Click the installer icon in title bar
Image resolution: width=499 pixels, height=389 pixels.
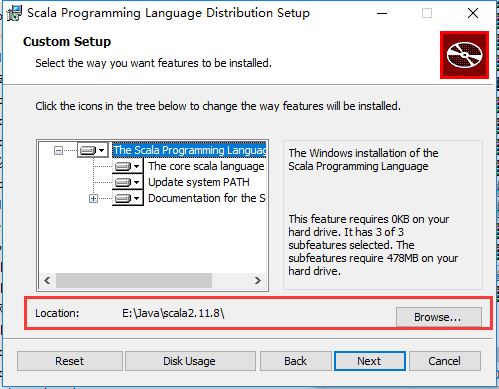point(14,13)
